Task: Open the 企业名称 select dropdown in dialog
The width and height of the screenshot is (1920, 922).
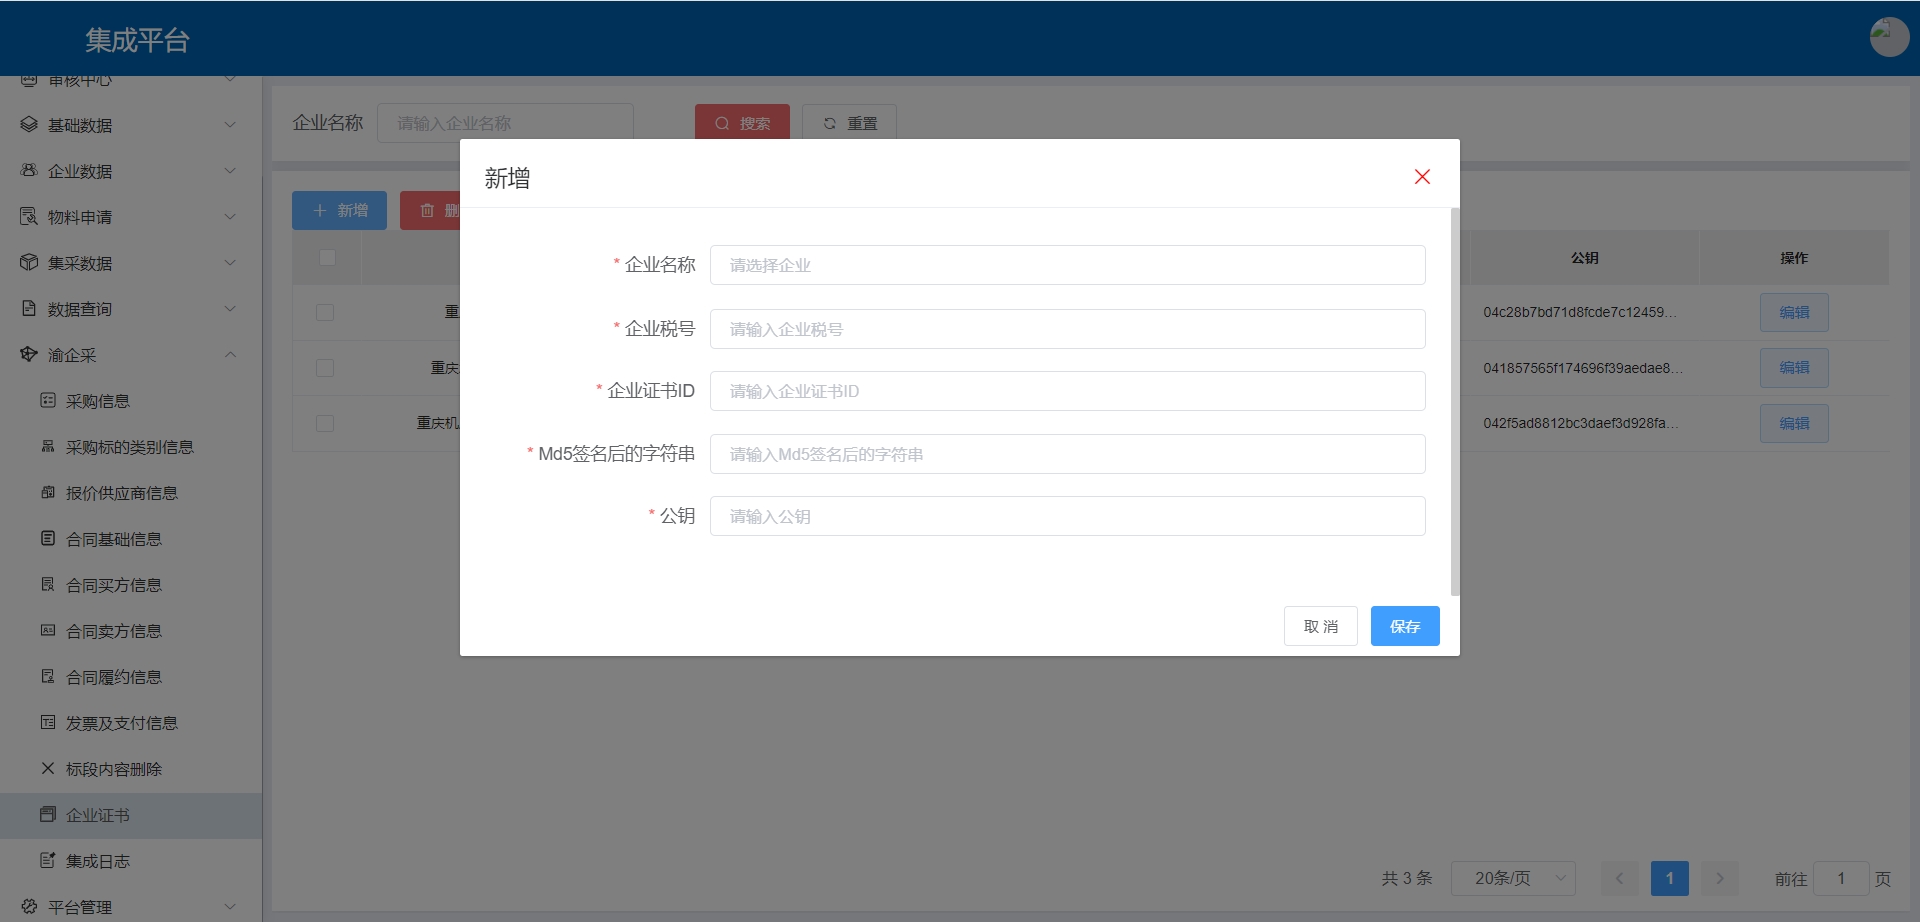Action: click(x=1067, y=265)
